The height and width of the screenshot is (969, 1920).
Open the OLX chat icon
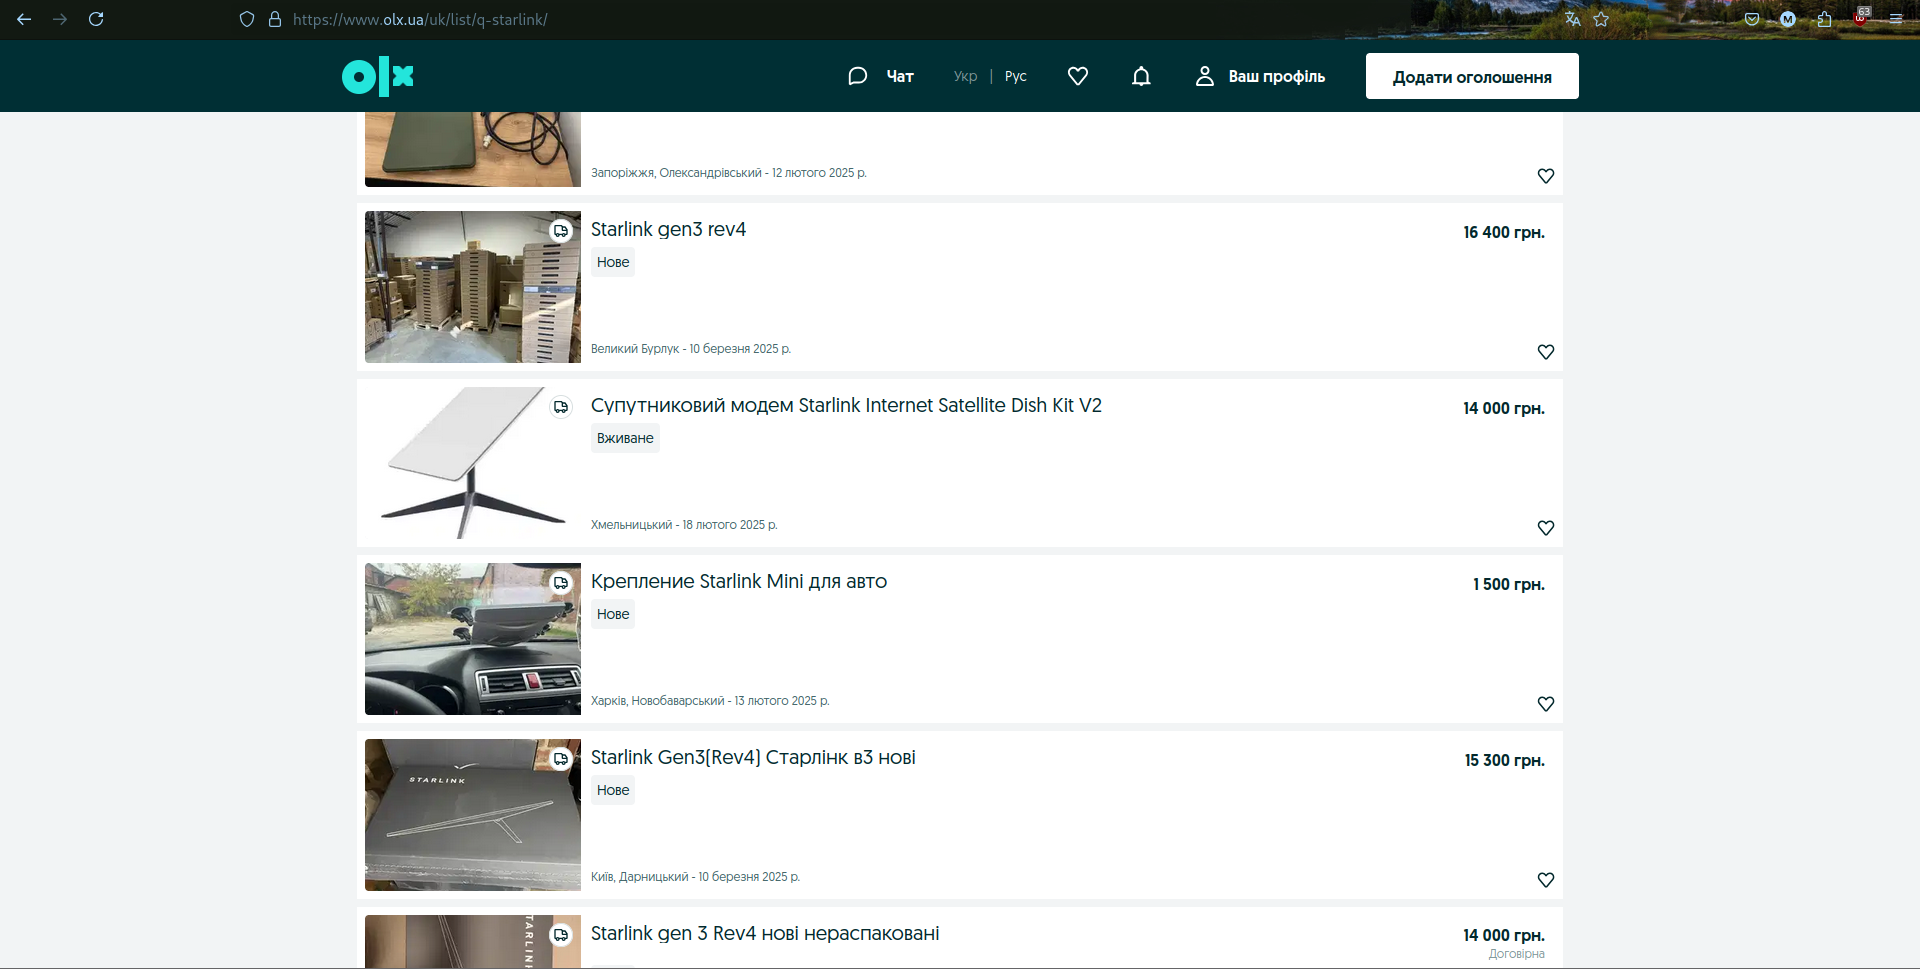click(858, 76)
